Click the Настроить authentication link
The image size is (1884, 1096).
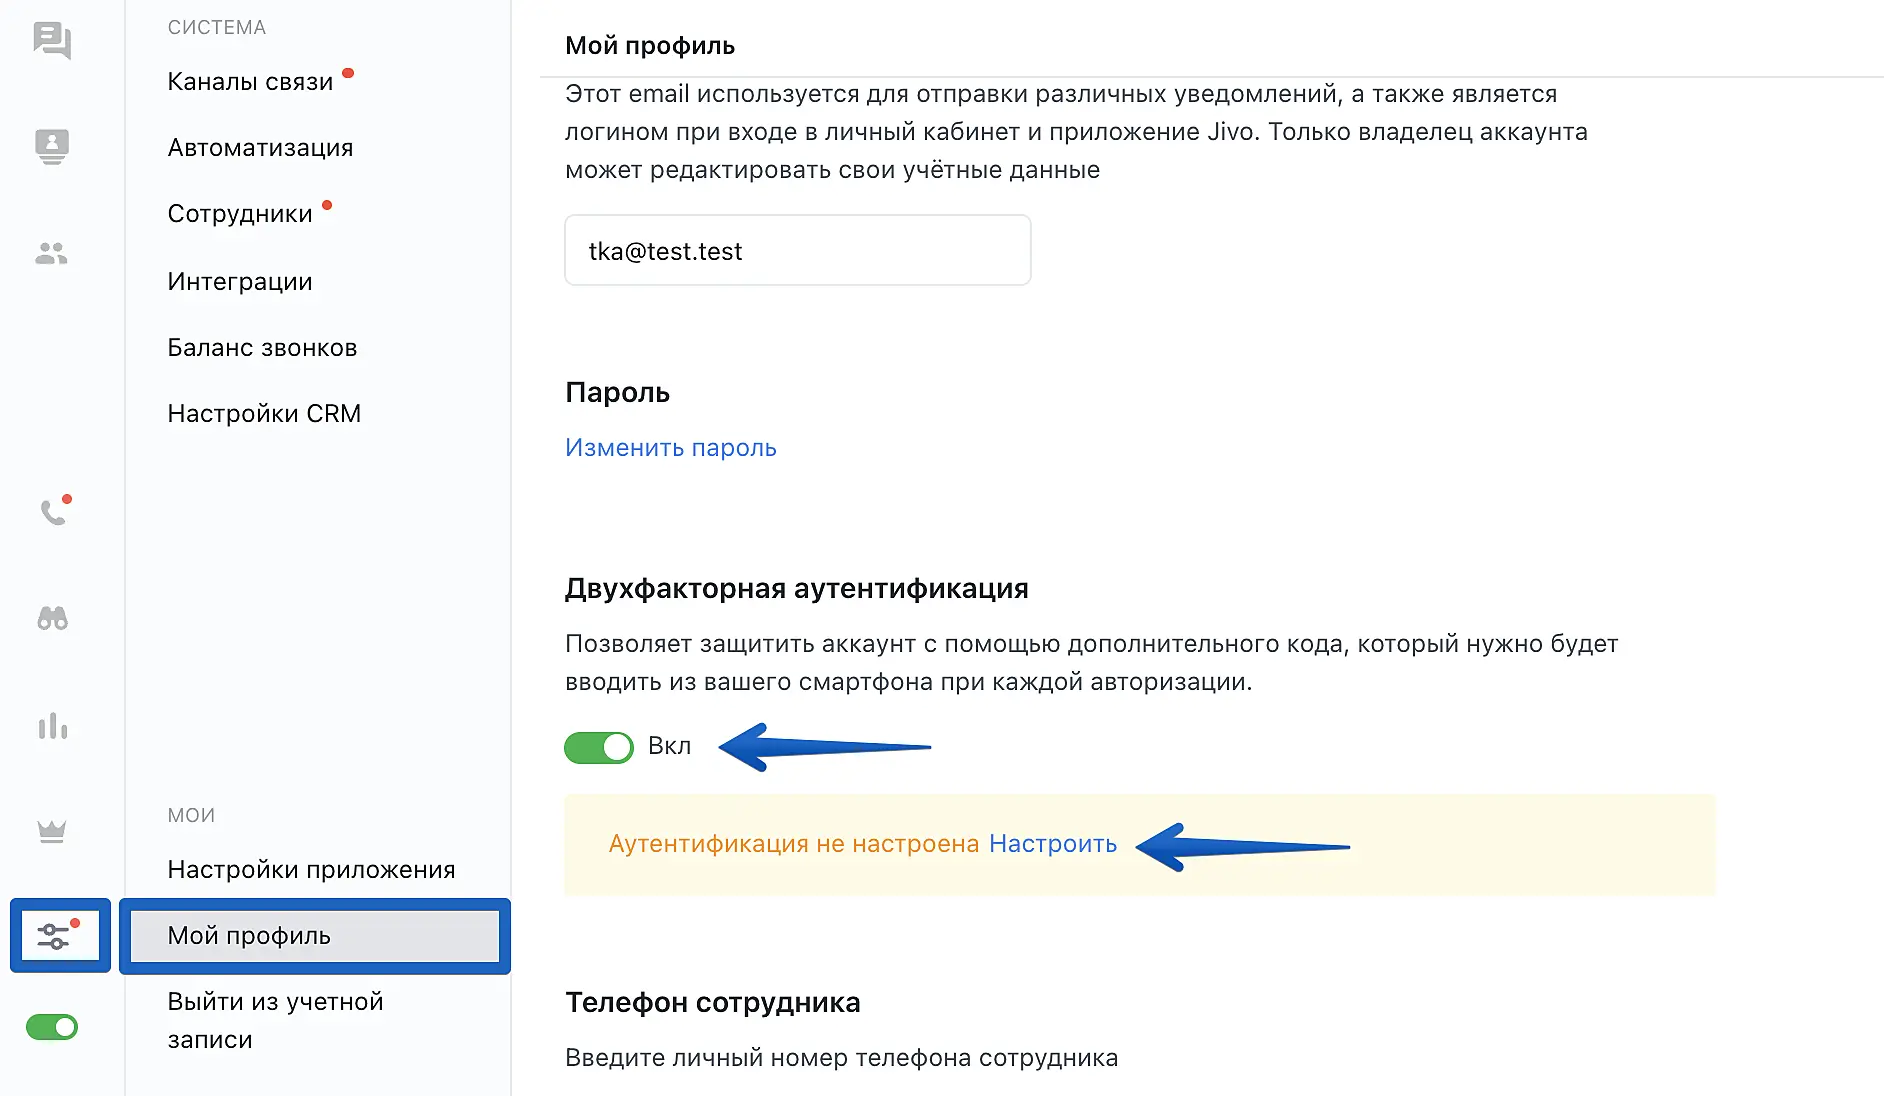[1052, 844]
